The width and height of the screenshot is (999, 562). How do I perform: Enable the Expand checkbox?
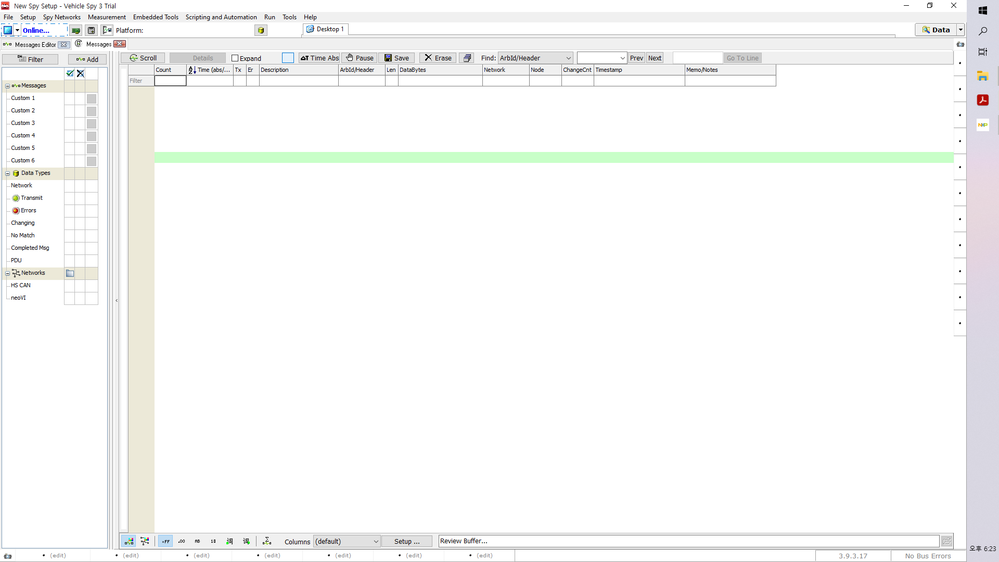[x=234, y=58]
